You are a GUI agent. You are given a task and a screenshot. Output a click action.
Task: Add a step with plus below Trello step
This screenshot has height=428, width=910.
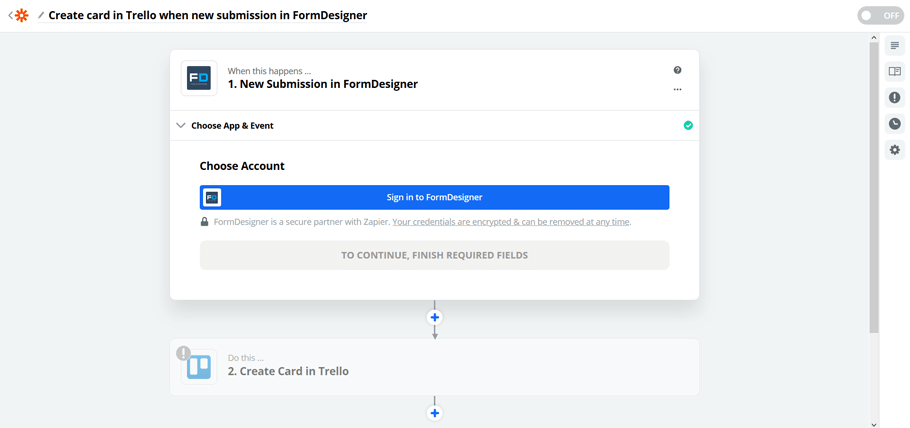point(435,413)
